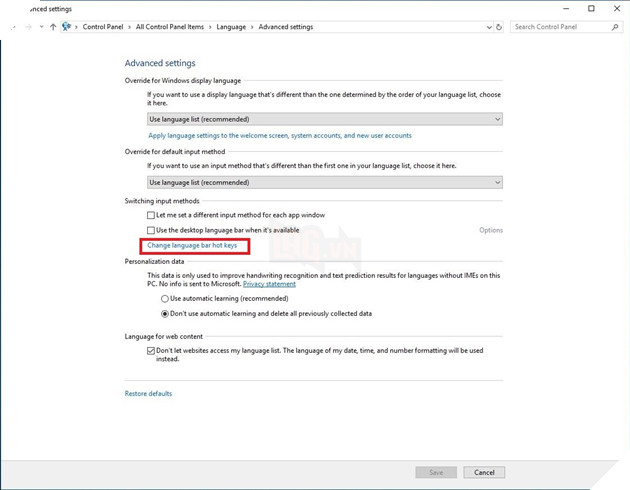Open Change language bar hot keys link
The image size is (630, 490).
(x=192, y=245)
